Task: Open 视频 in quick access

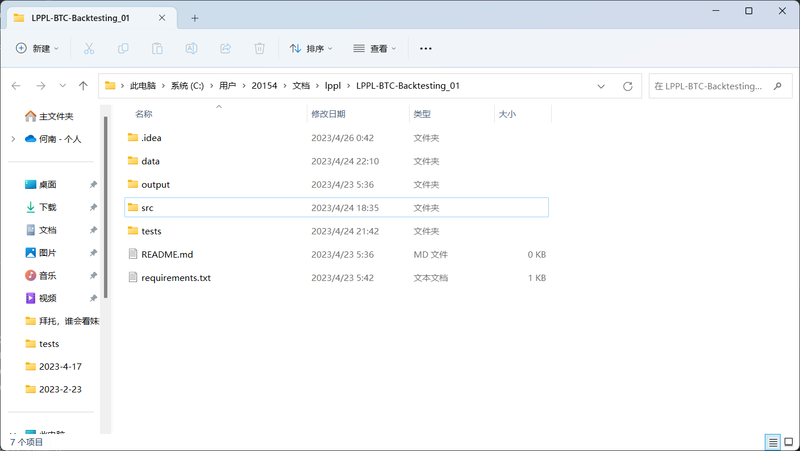Action: pos(41,298)
